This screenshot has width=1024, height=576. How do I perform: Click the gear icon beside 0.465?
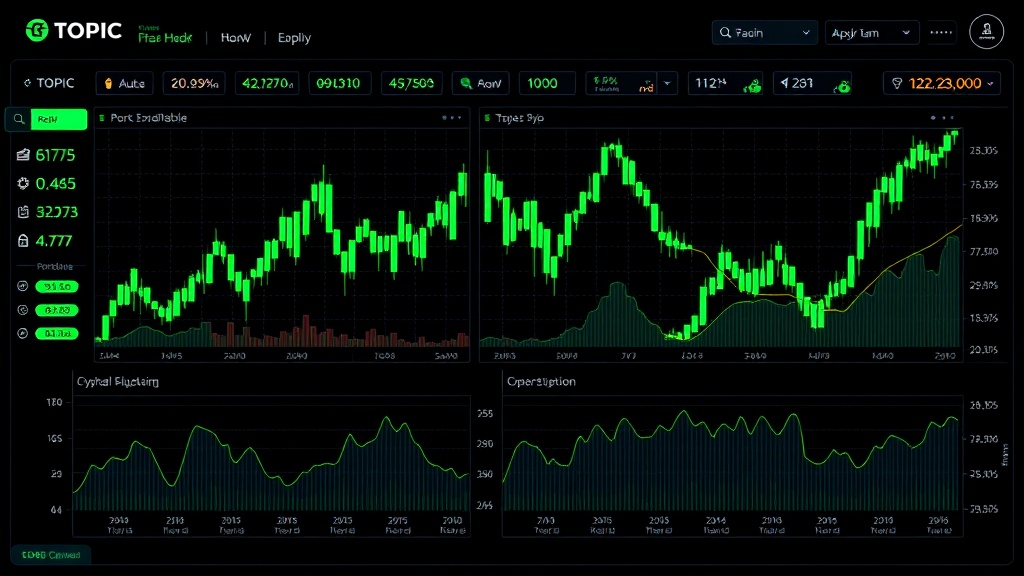[x=23, y=184]
